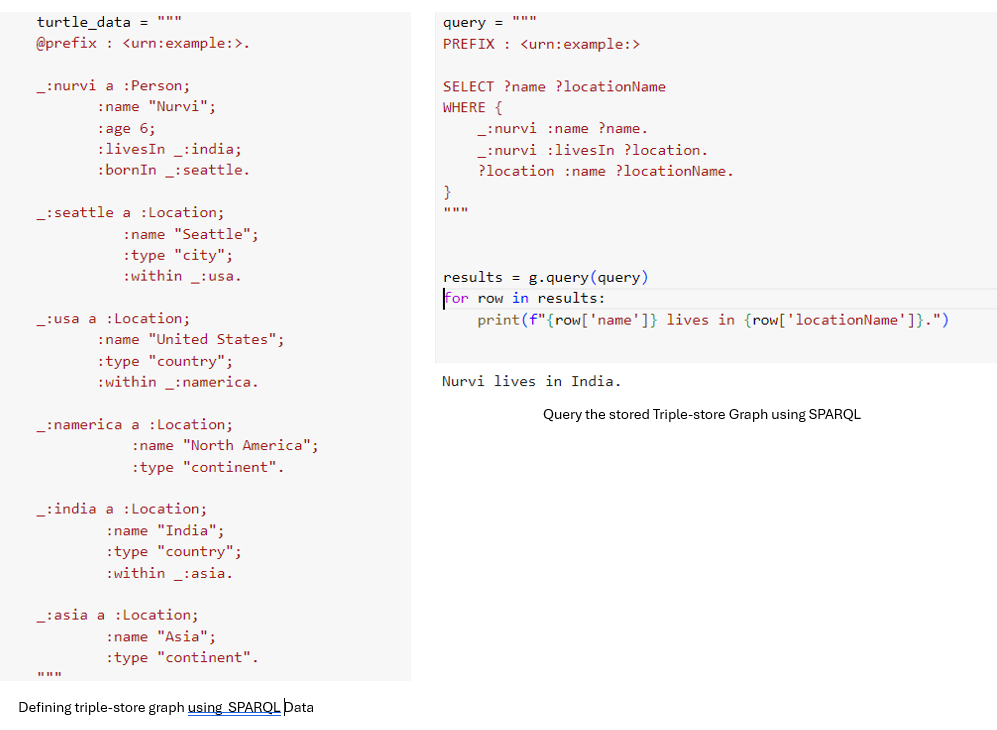Click ':name "United States";' line

[x=191, y=340]
